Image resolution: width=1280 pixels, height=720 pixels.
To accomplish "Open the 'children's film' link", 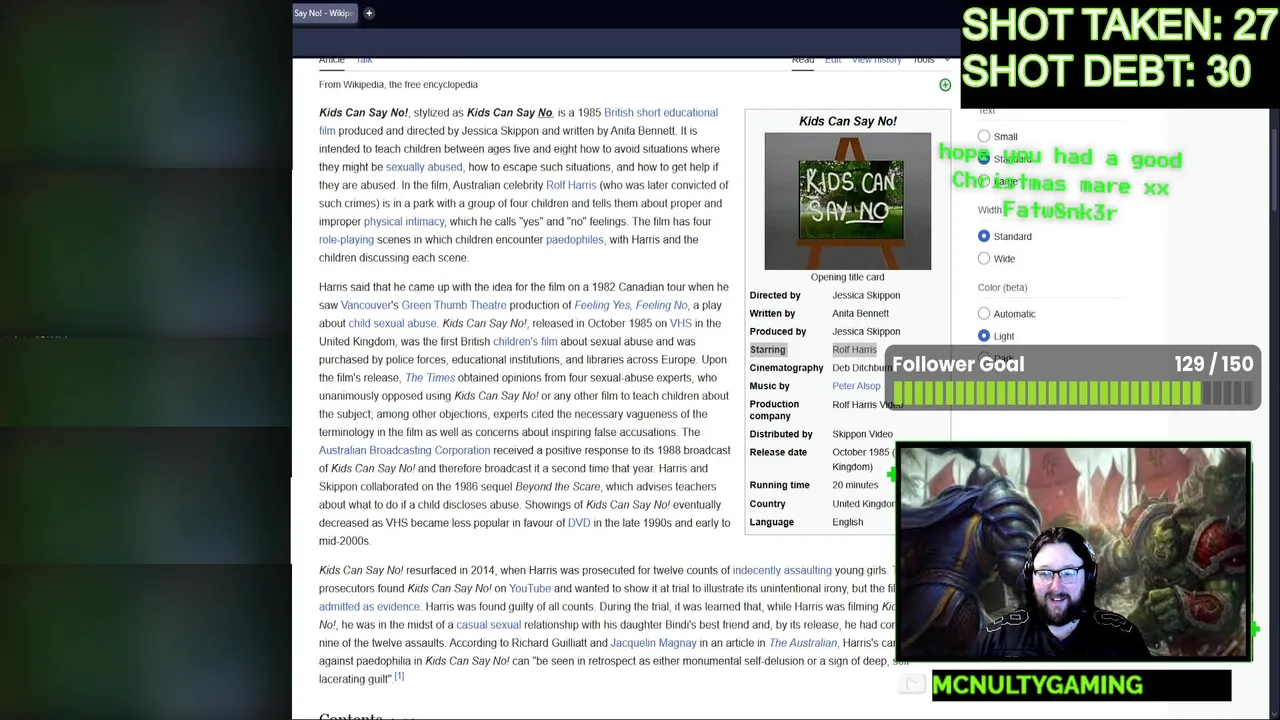I will pyautogui.click(x=525, y=341).
